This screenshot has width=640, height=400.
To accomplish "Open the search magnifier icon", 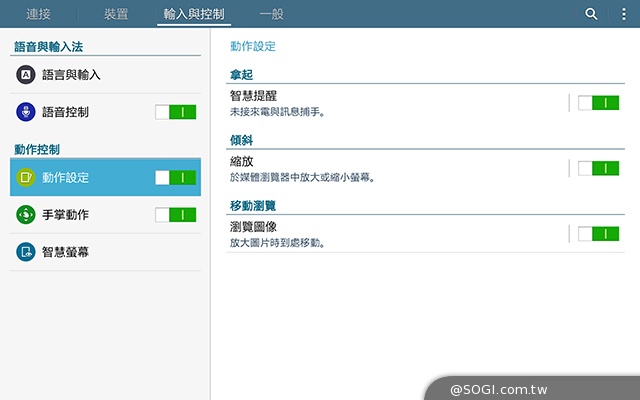I will pos(591,14).
